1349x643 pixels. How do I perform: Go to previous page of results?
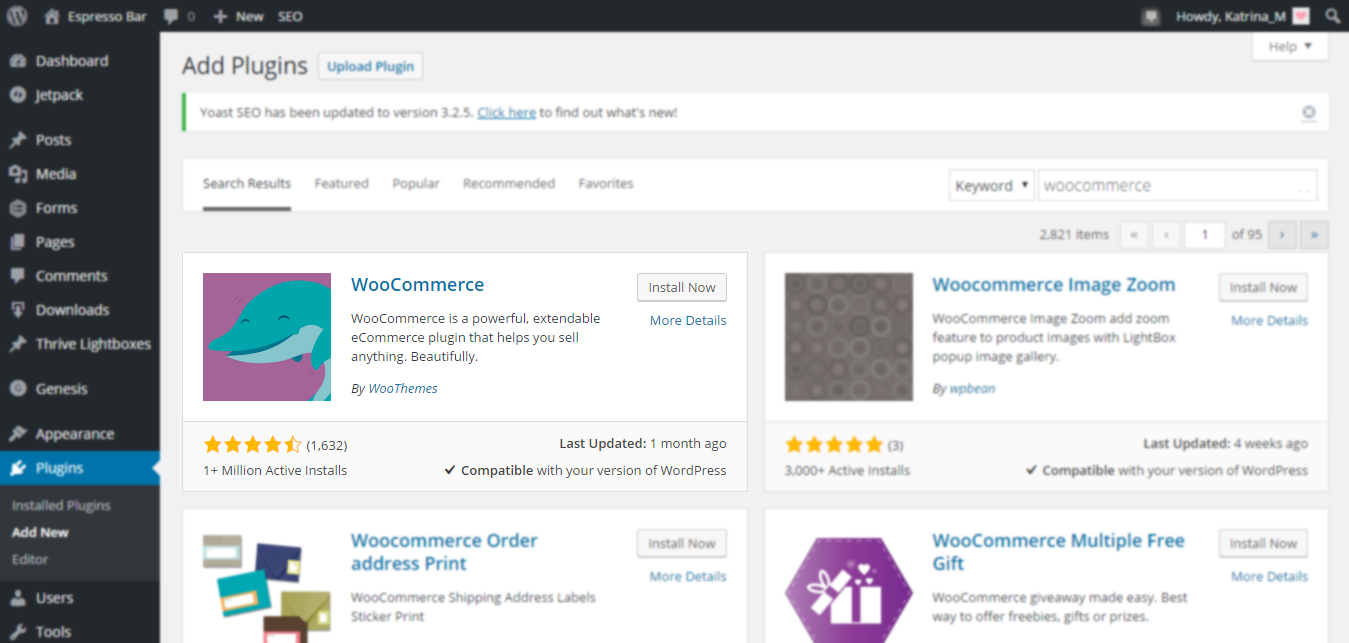(1166, 235)
